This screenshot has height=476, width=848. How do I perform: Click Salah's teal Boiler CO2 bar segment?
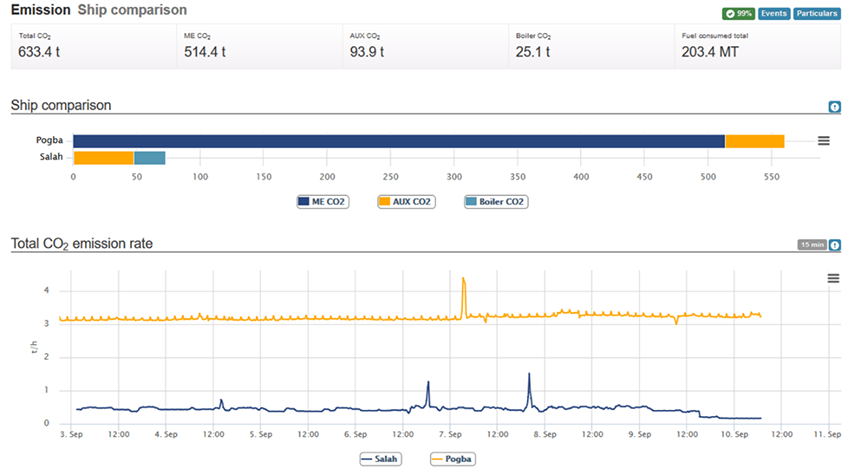(x=149, y=158)
